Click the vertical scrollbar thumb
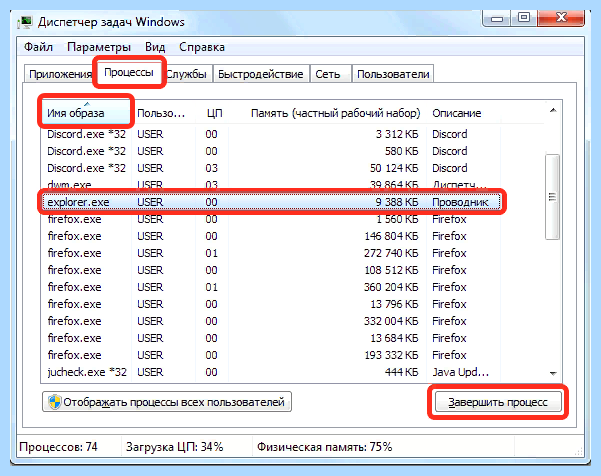The height and width of the screenshot is (476, 601). coord(552,197)
